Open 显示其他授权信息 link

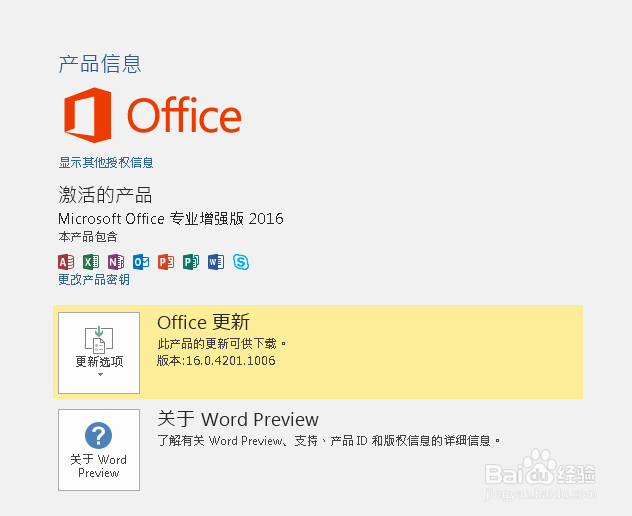106,162
